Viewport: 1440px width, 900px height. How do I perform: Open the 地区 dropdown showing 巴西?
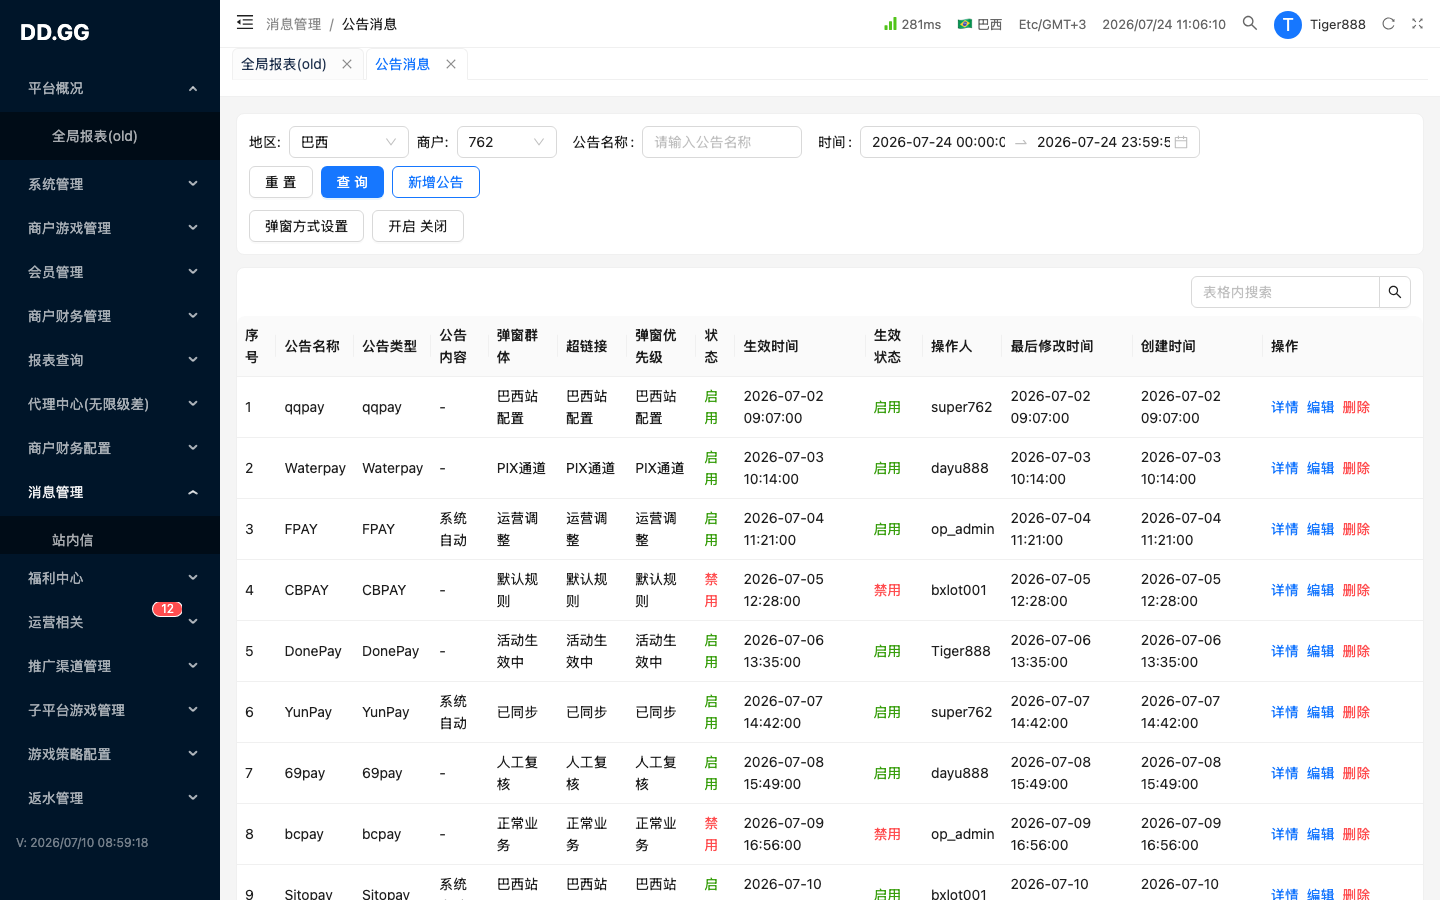coord(349,142)
